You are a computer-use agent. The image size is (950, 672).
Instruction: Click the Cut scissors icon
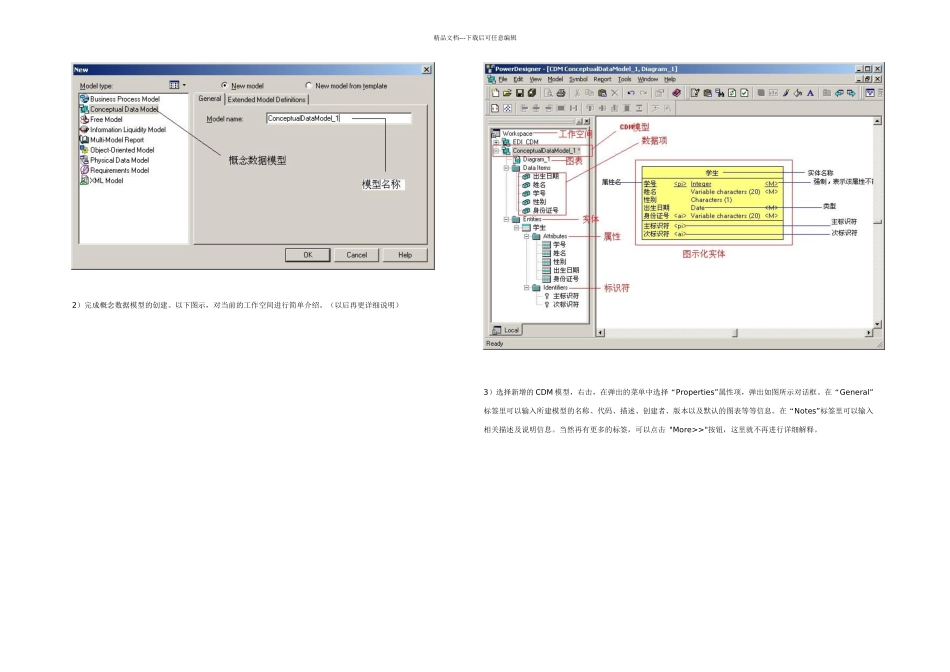point(577,93)
